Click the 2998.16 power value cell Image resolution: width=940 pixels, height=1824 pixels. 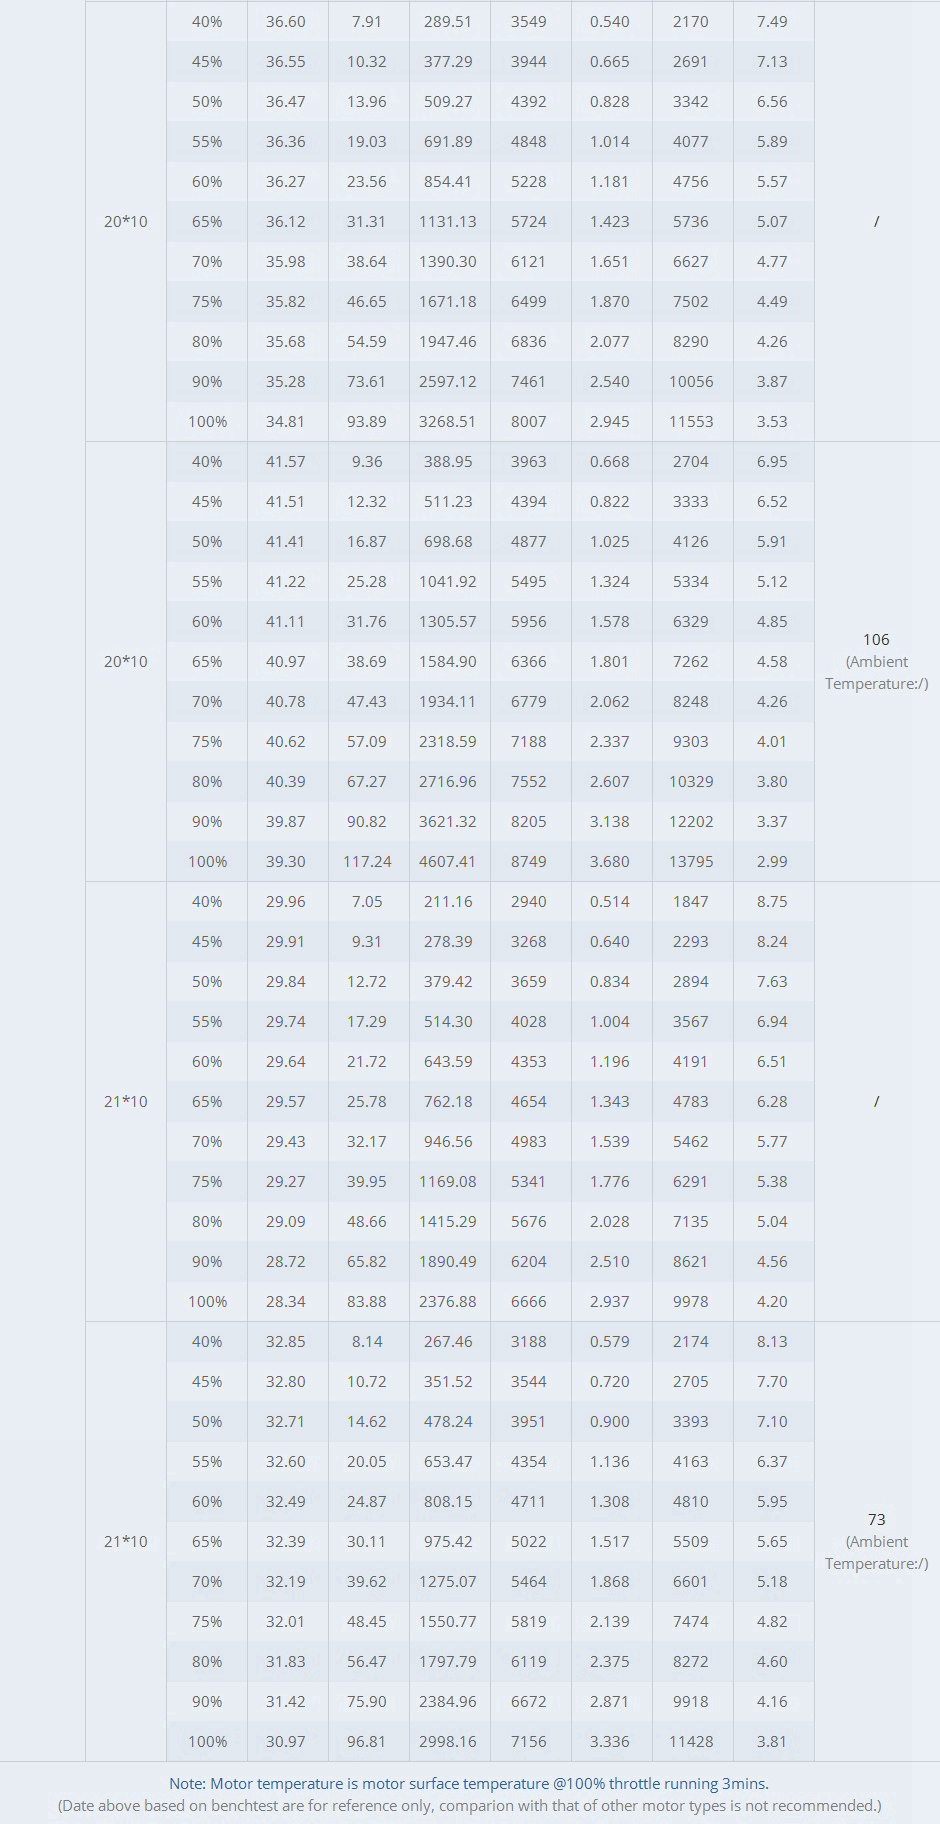[x=447, y=1741]
